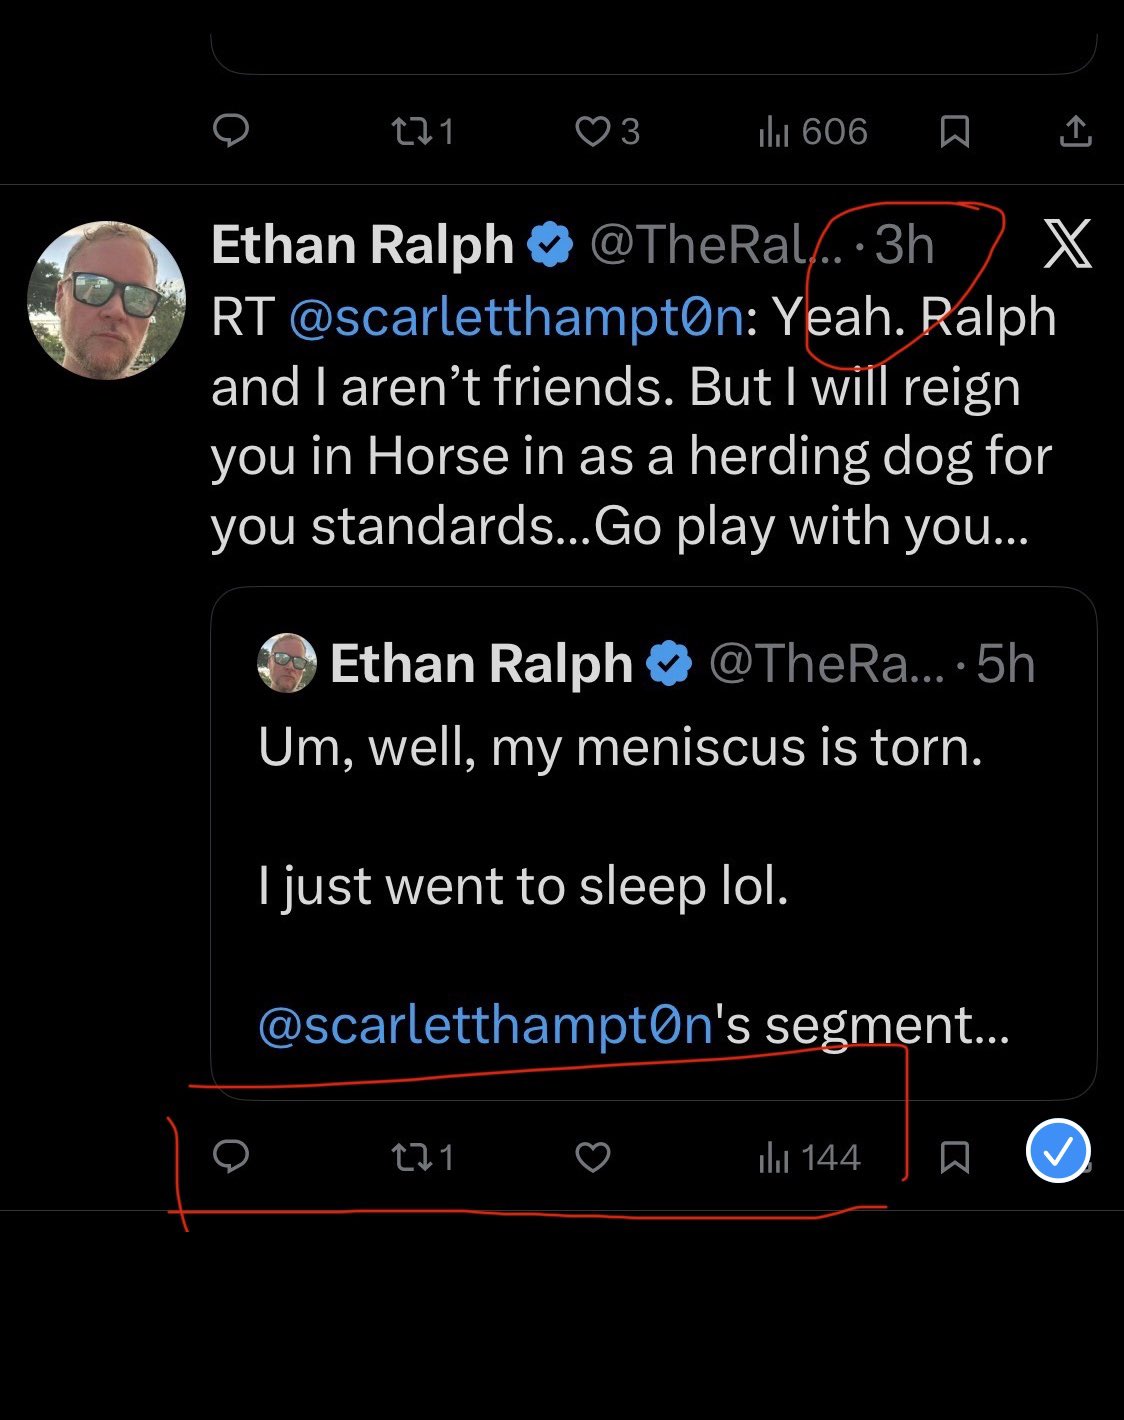Repost the Ethan Ralph retweet with 1 repost
1124x1420 pixels.
coord(421,1158)
